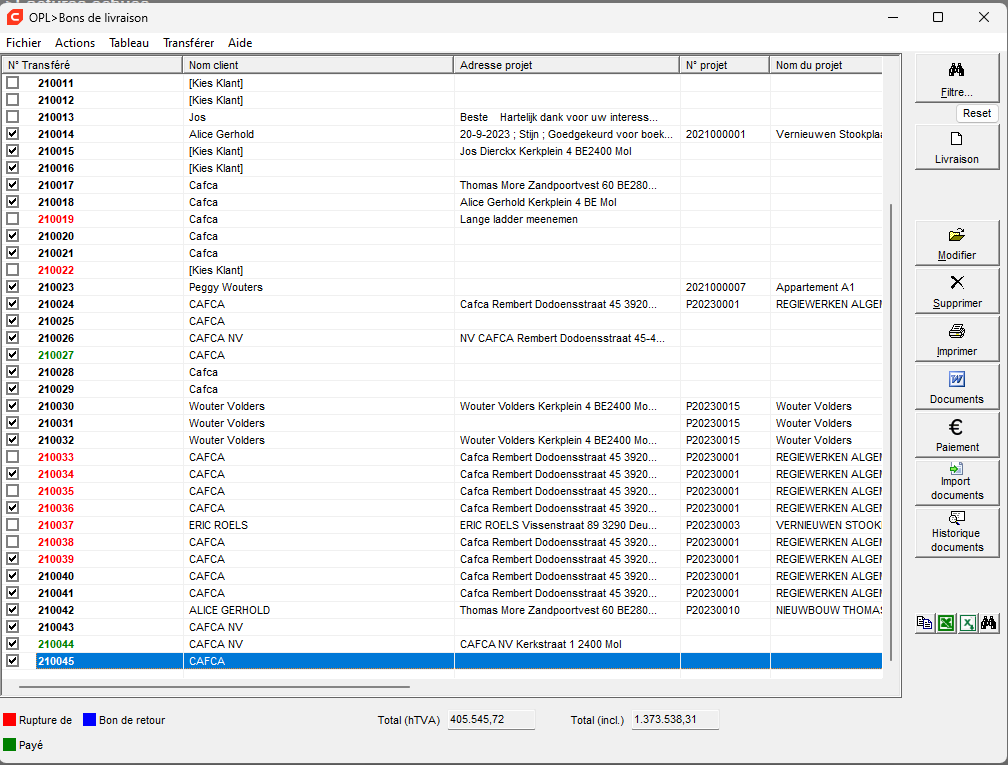1008x765 pixels.
Task: Click the Total (incl.) field
Action: 675,720
